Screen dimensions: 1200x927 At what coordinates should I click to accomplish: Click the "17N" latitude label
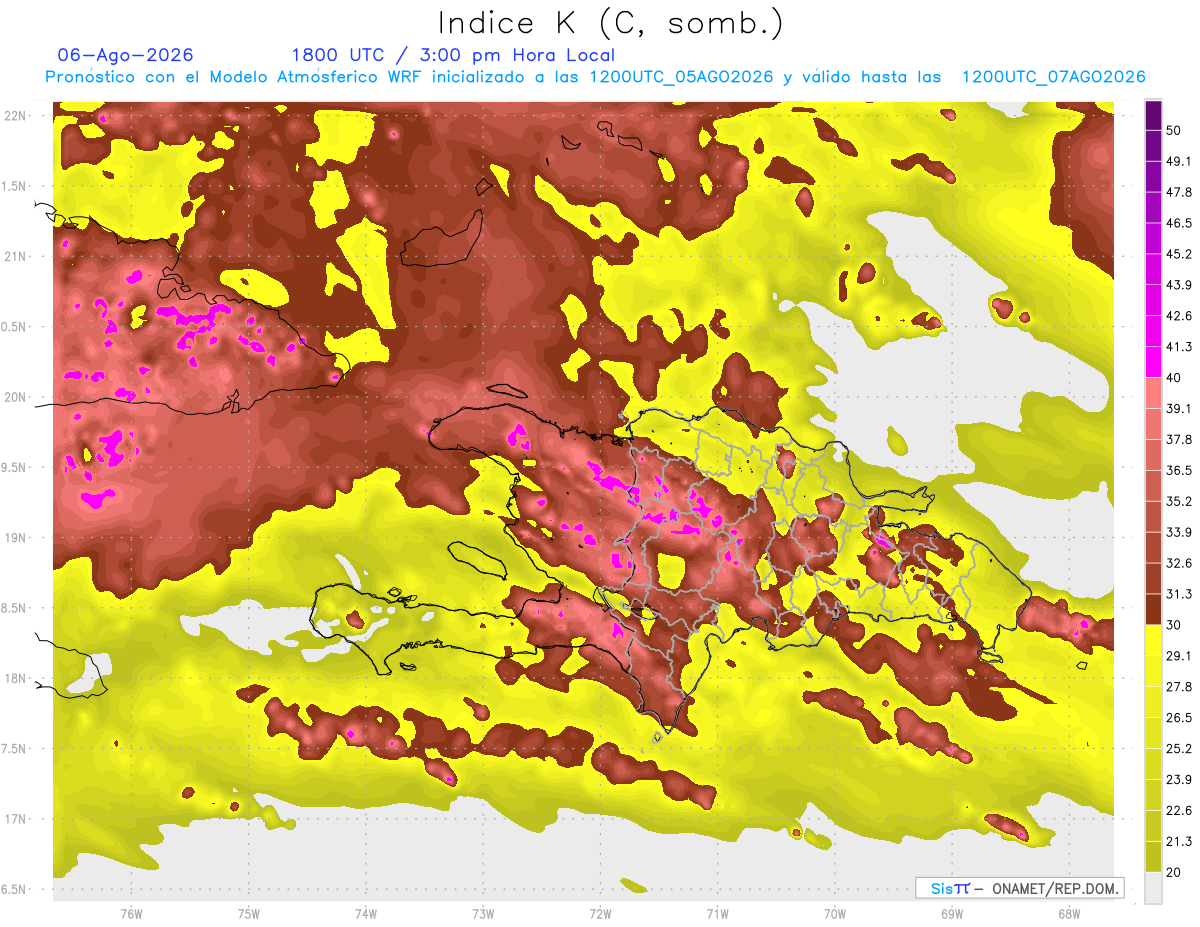[17, 819]
